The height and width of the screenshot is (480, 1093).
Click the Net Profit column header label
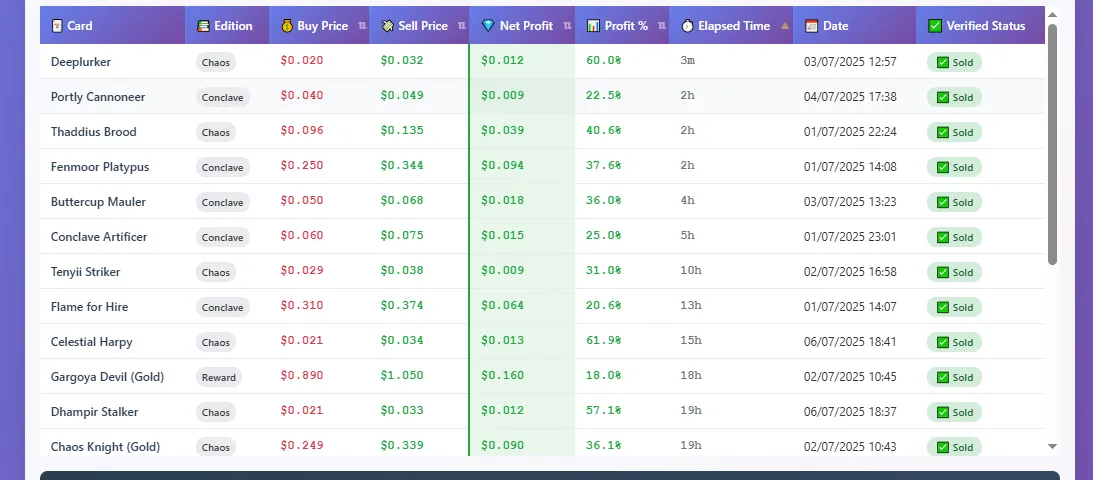[x=526, y=26]
